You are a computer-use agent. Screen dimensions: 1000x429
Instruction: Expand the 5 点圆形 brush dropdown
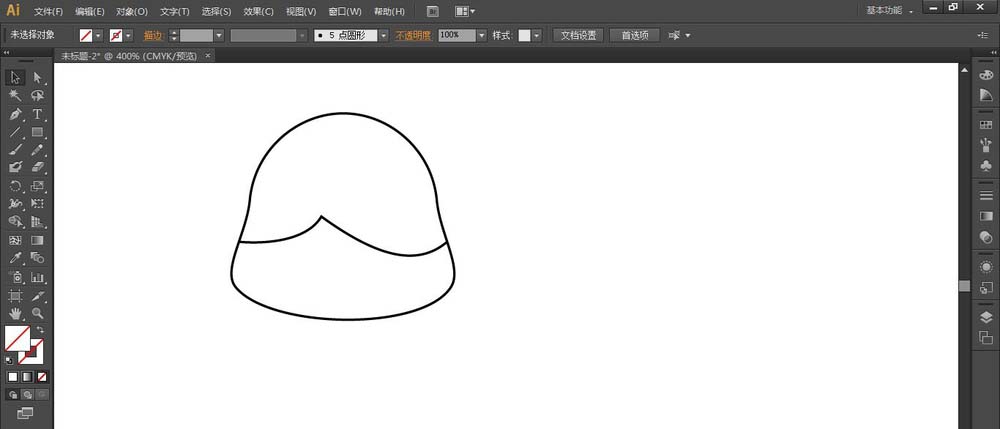pyautogui.click(x=383, y=35)
